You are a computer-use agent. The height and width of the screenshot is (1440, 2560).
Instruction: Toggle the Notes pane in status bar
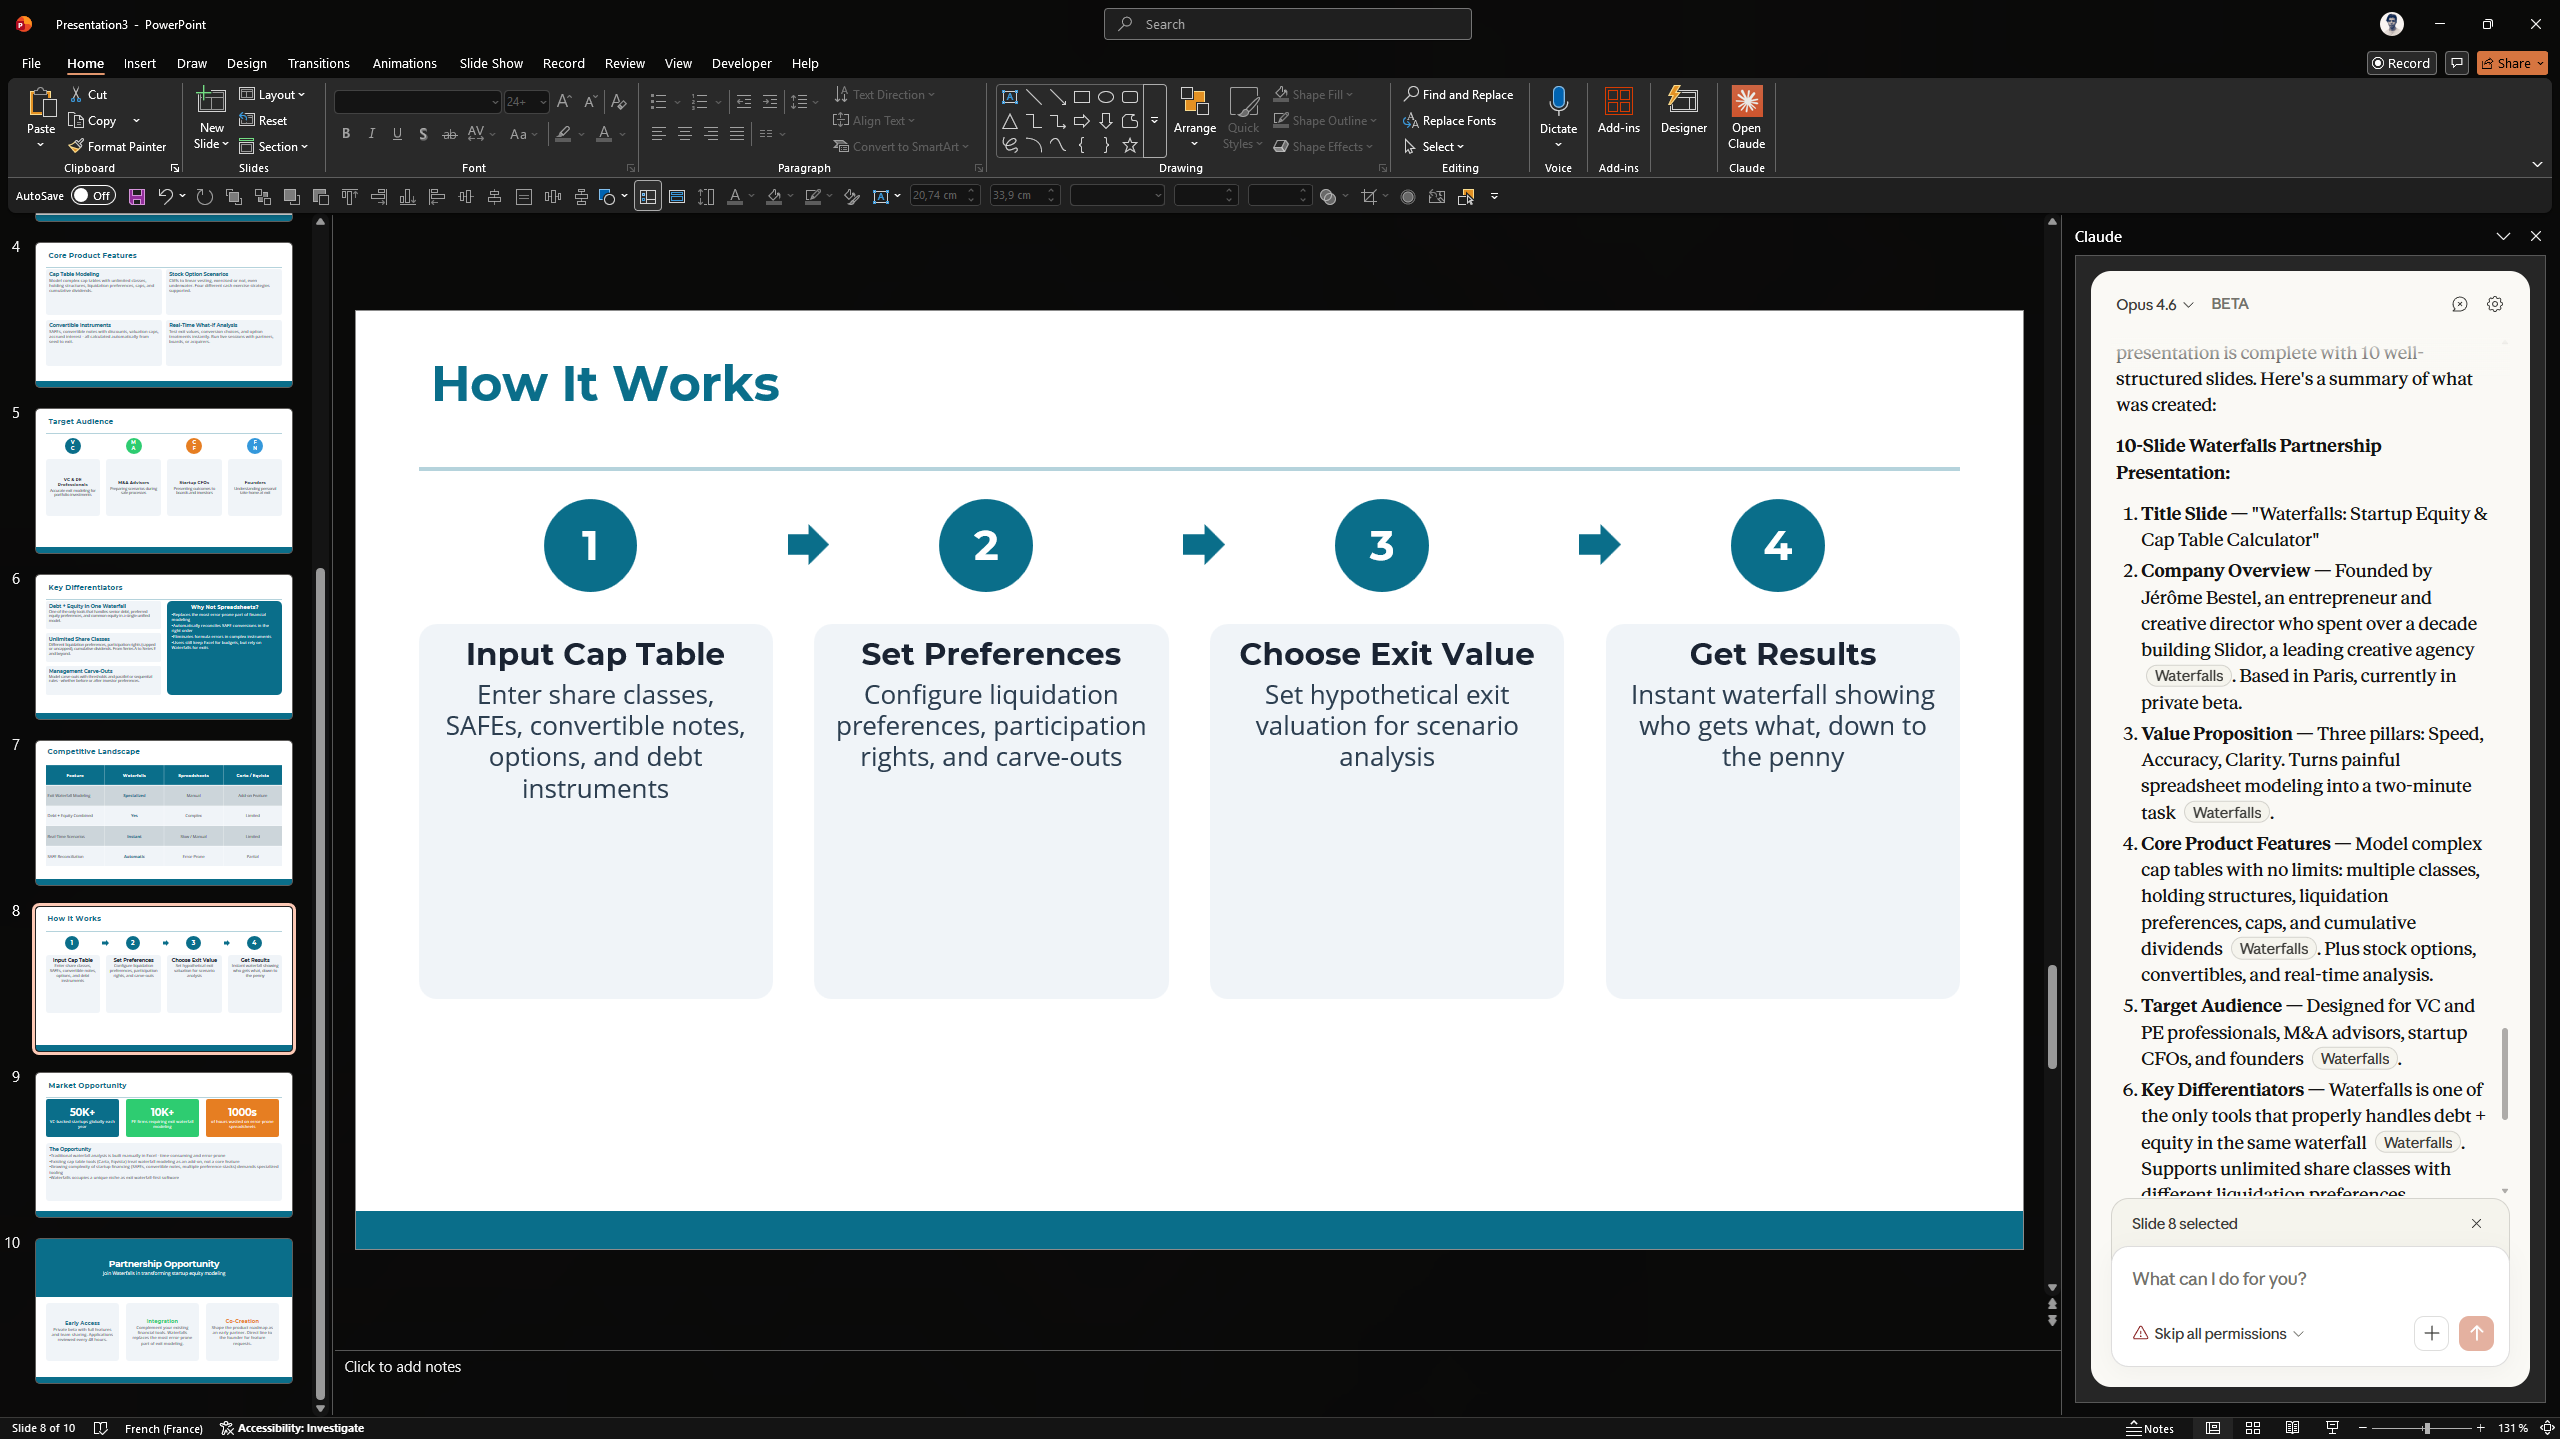pyautogui.click(x=2151, y=1428)
